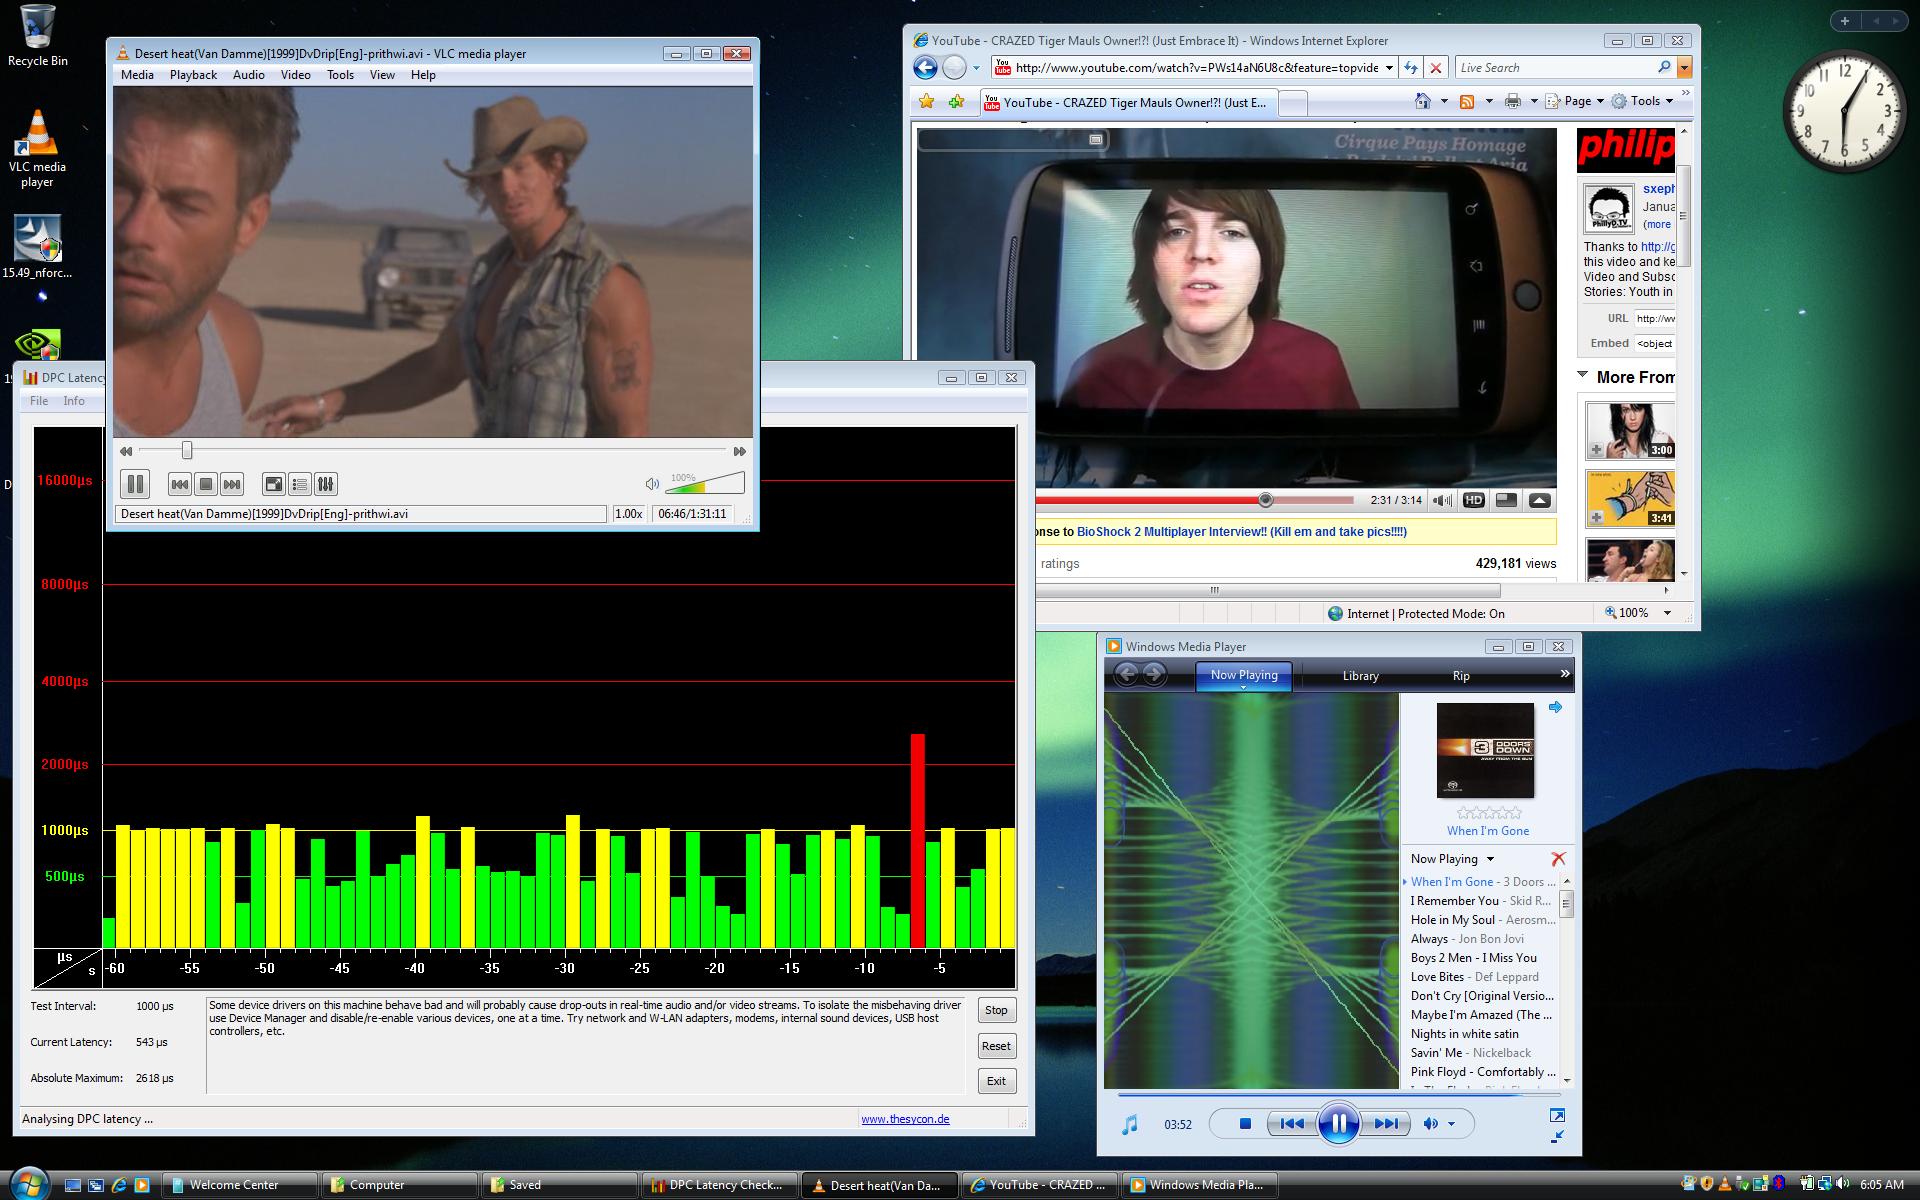Go to previous track in Windows Media Player
This screenshot has height=1200, width=1920.
coord(1291,1124)
